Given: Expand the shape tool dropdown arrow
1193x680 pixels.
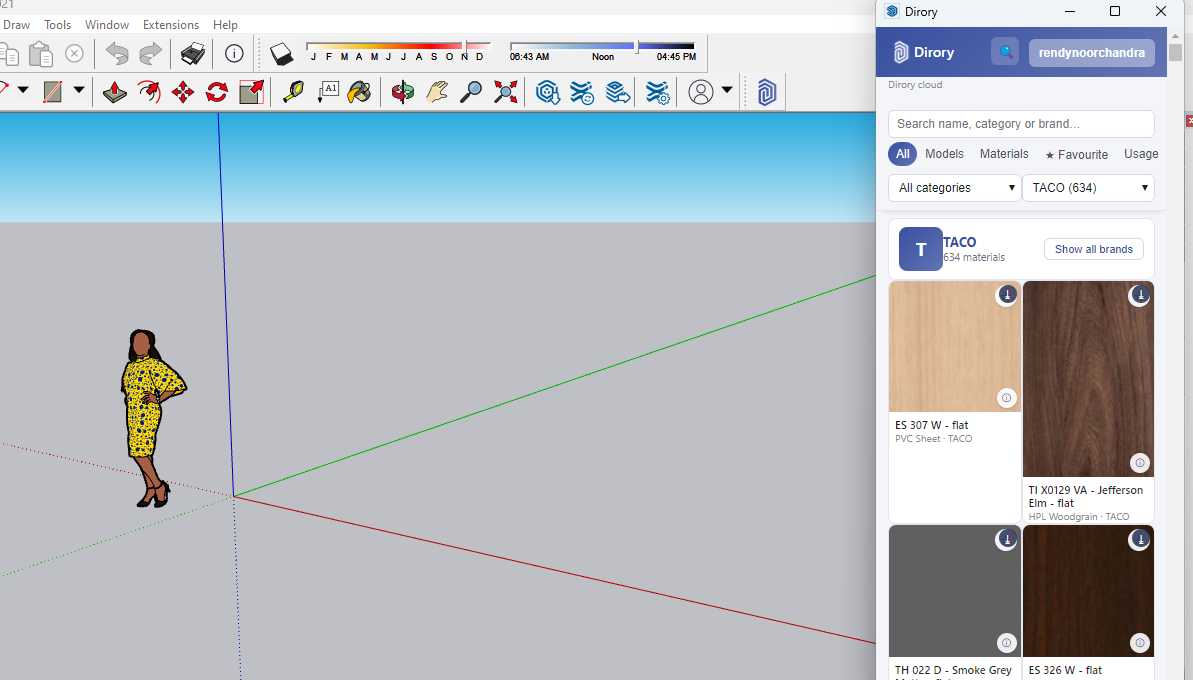Looking at the screenshot, I should pos(78,90).
